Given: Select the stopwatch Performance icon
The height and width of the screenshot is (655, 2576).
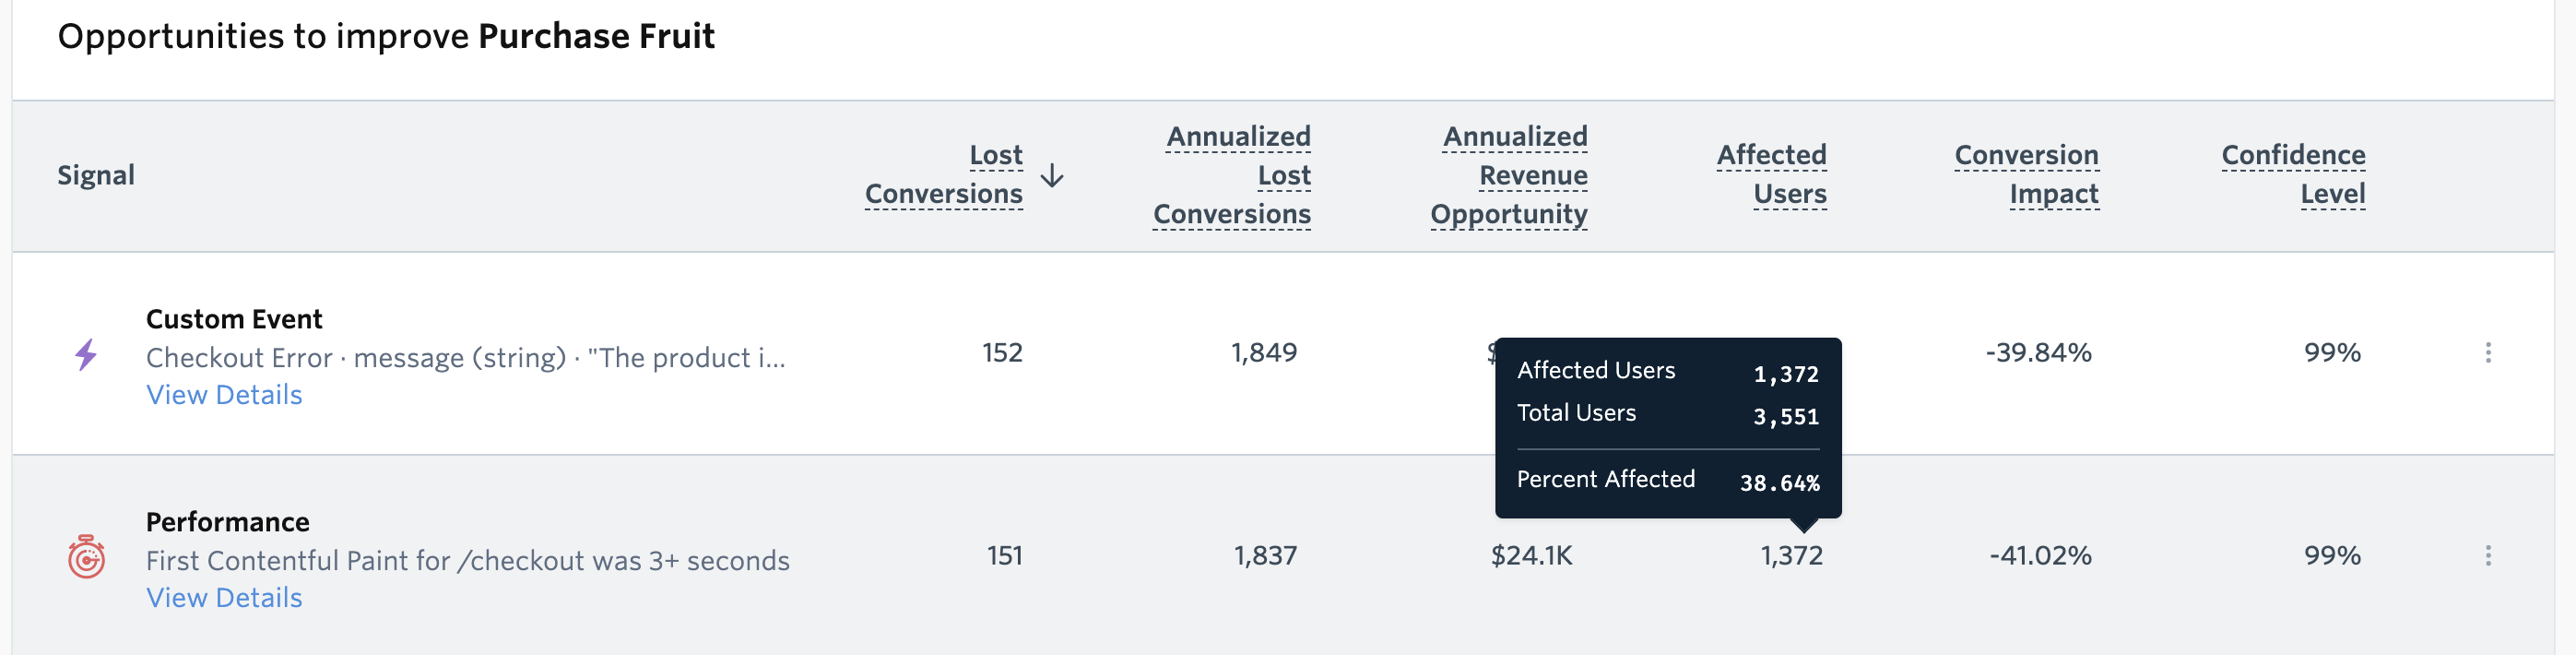Looking at the screenshot, I should coord(85,557).
